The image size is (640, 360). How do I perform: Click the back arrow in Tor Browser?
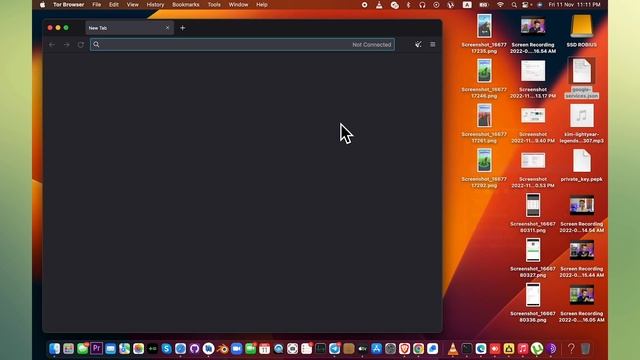click(x=52, y=44)
